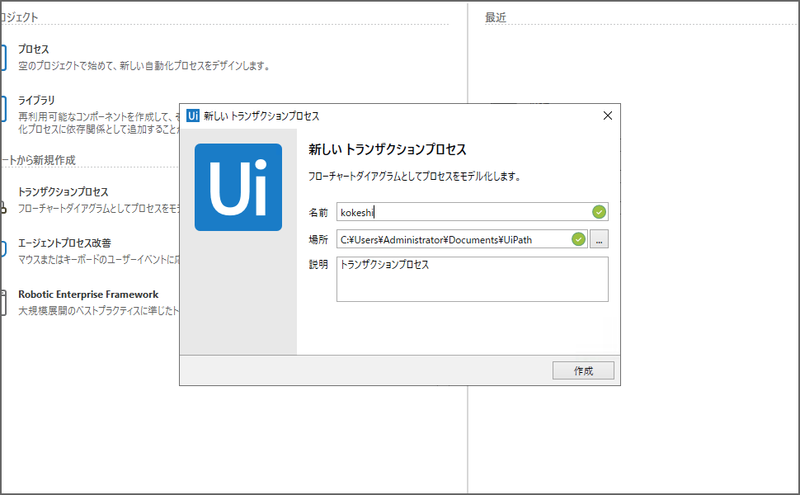Click the 場所 label

318,239
